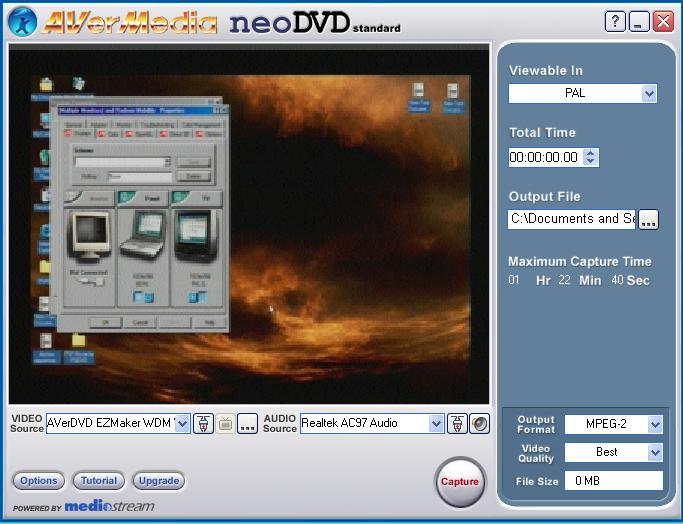
Task: Click the Output File path field
Action: click(x=571, y=219)
